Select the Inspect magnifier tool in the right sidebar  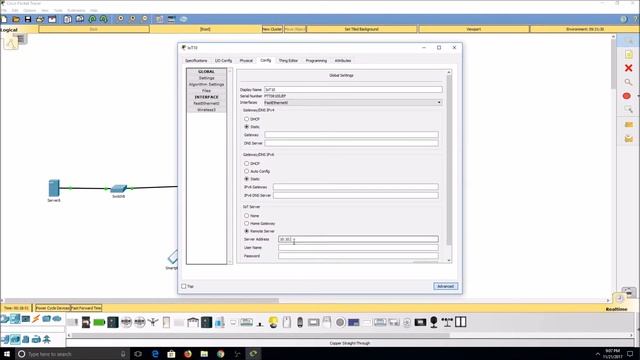pos(629,82)
